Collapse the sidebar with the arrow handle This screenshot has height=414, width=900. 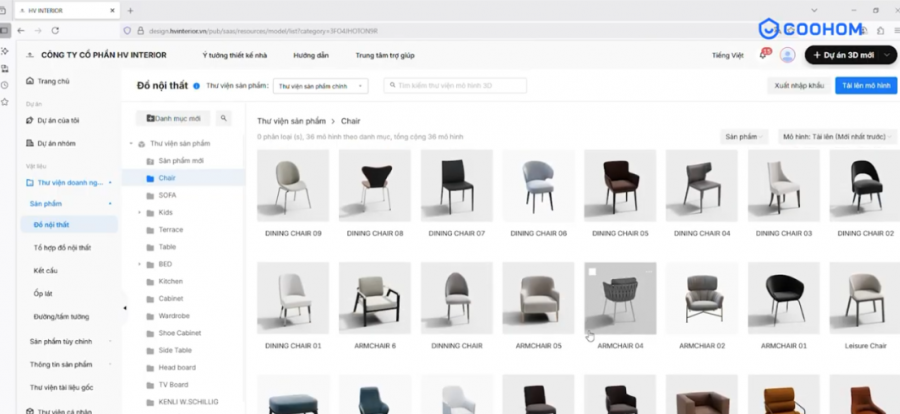pyautogui.click(x=125, y=308)
